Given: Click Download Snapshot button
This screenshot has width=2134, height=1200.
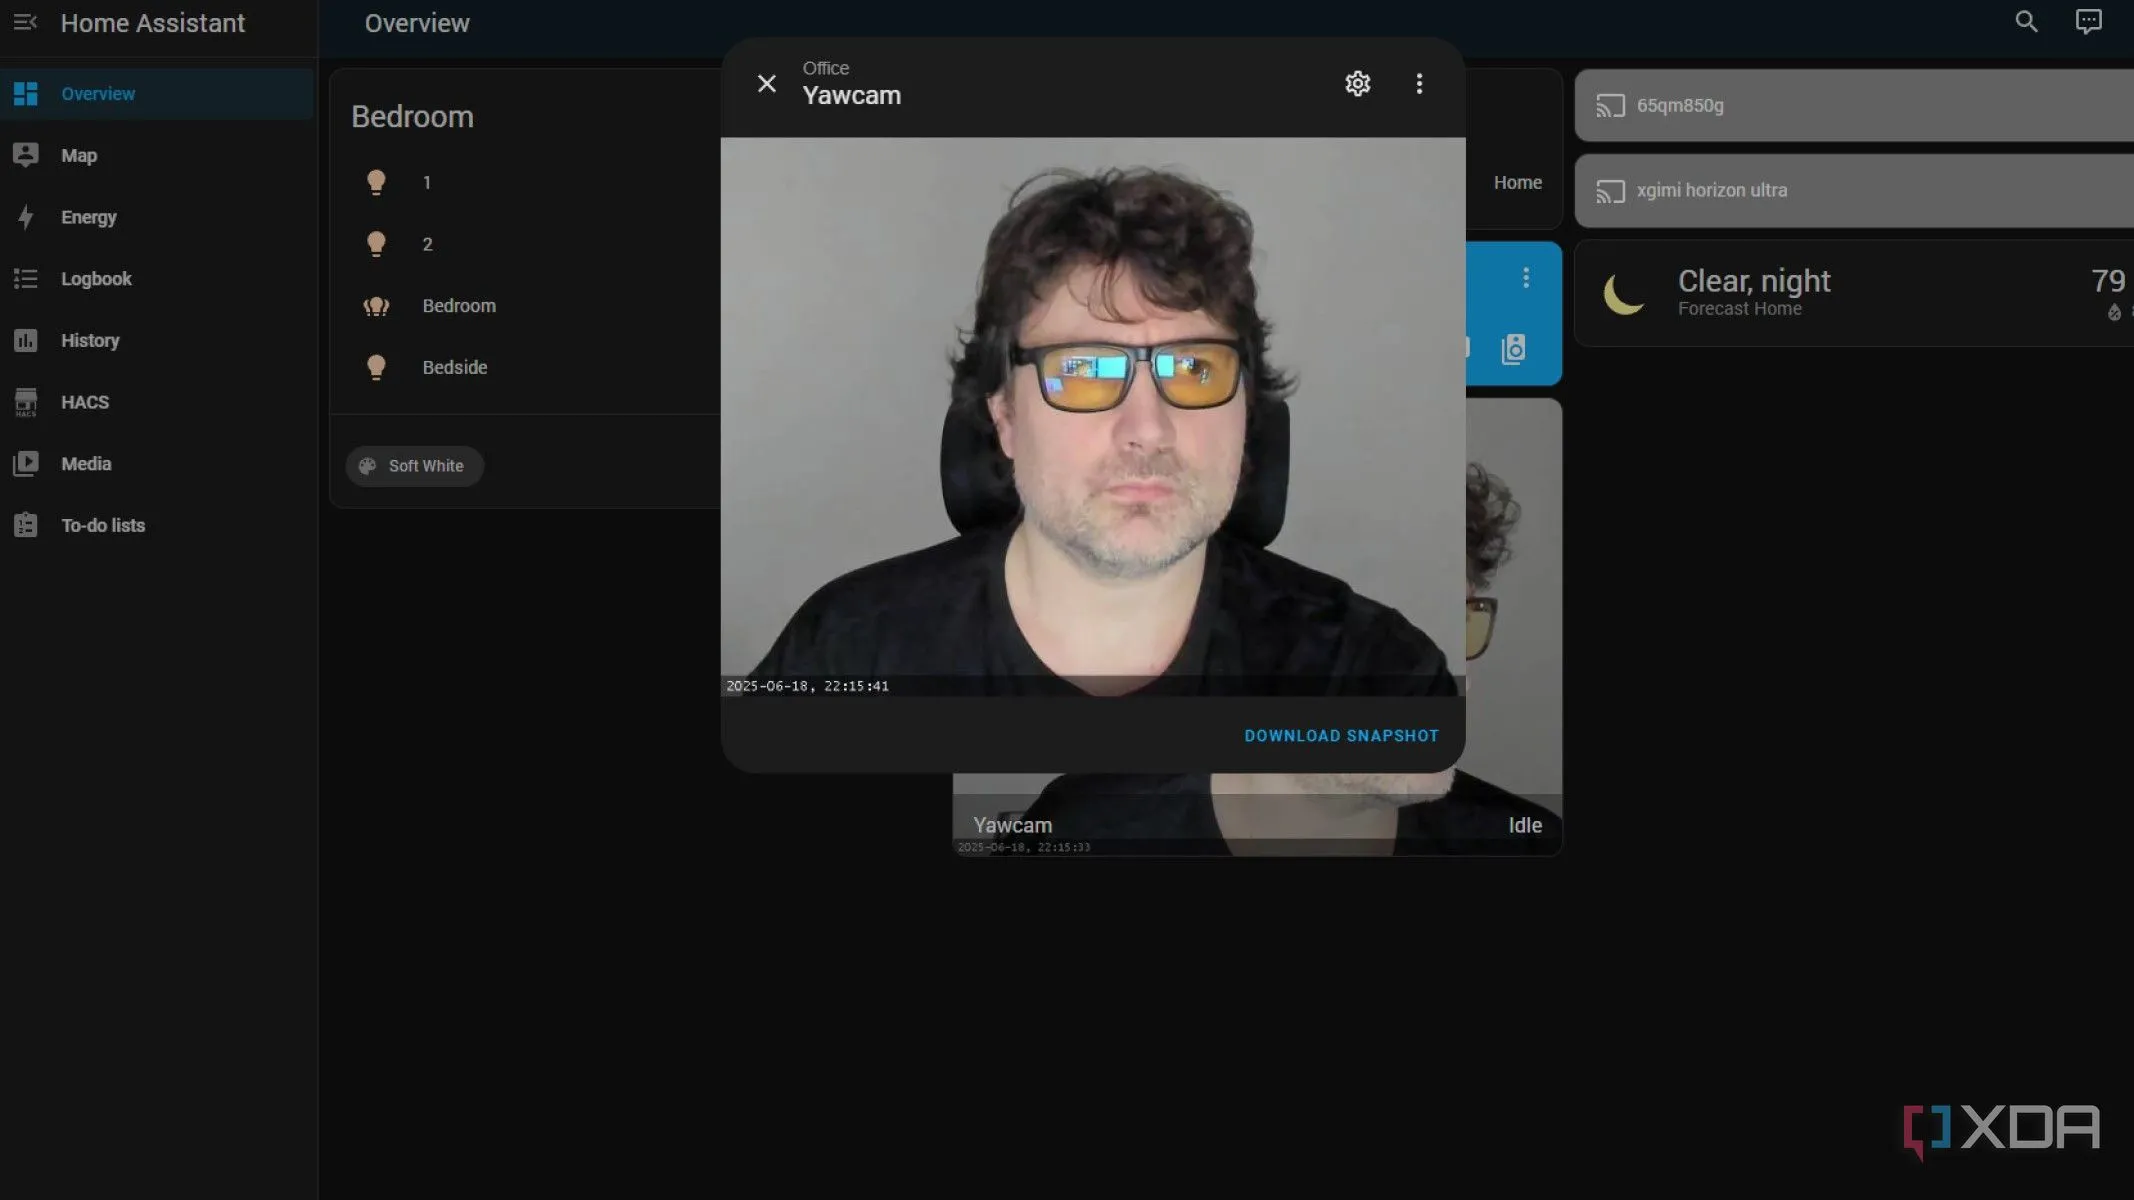Looking at the screenshot, I should 1341,736.
